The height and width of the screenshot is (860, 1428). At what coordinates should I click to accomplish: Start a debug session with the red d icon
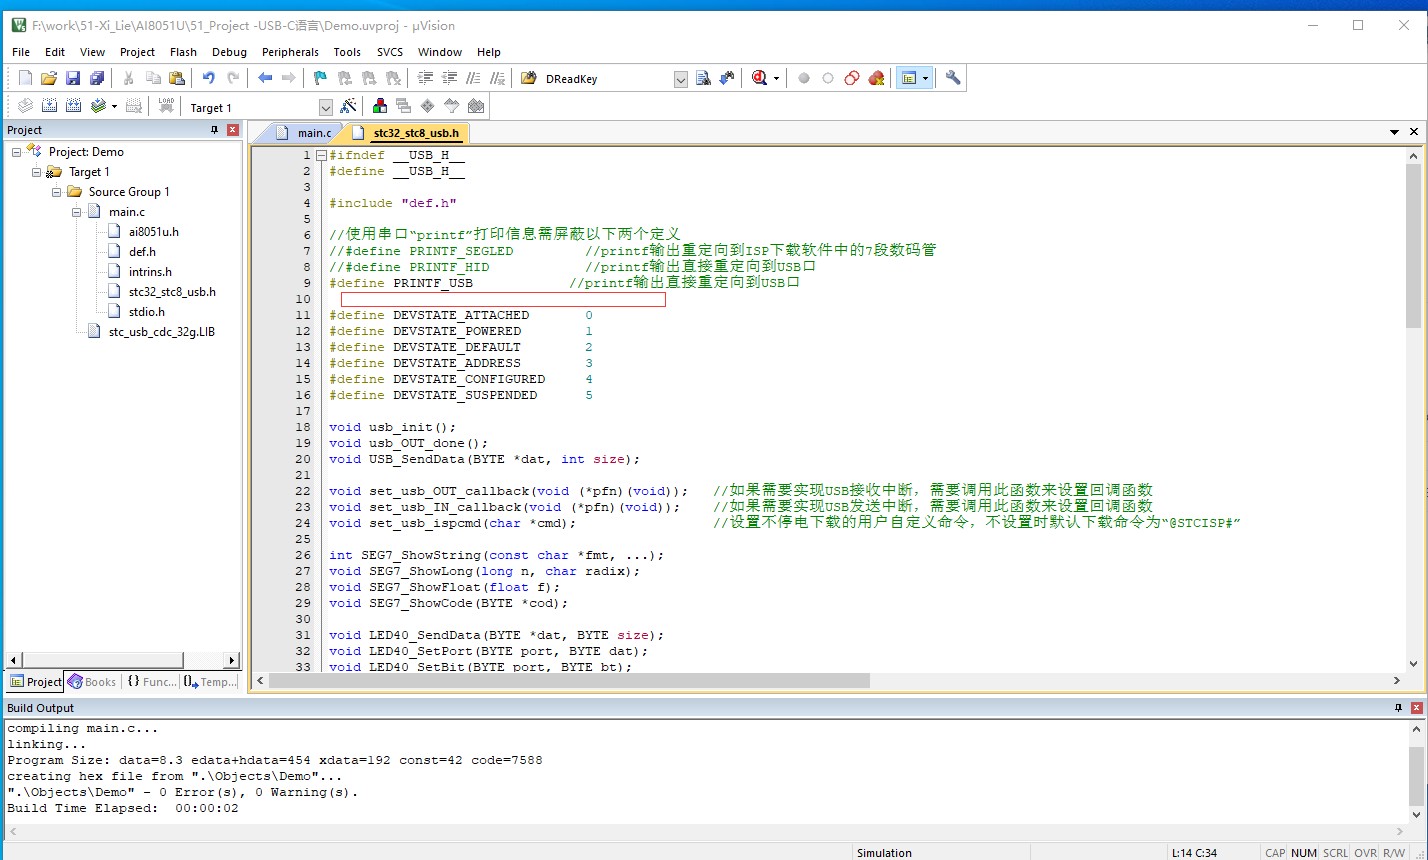760,78
